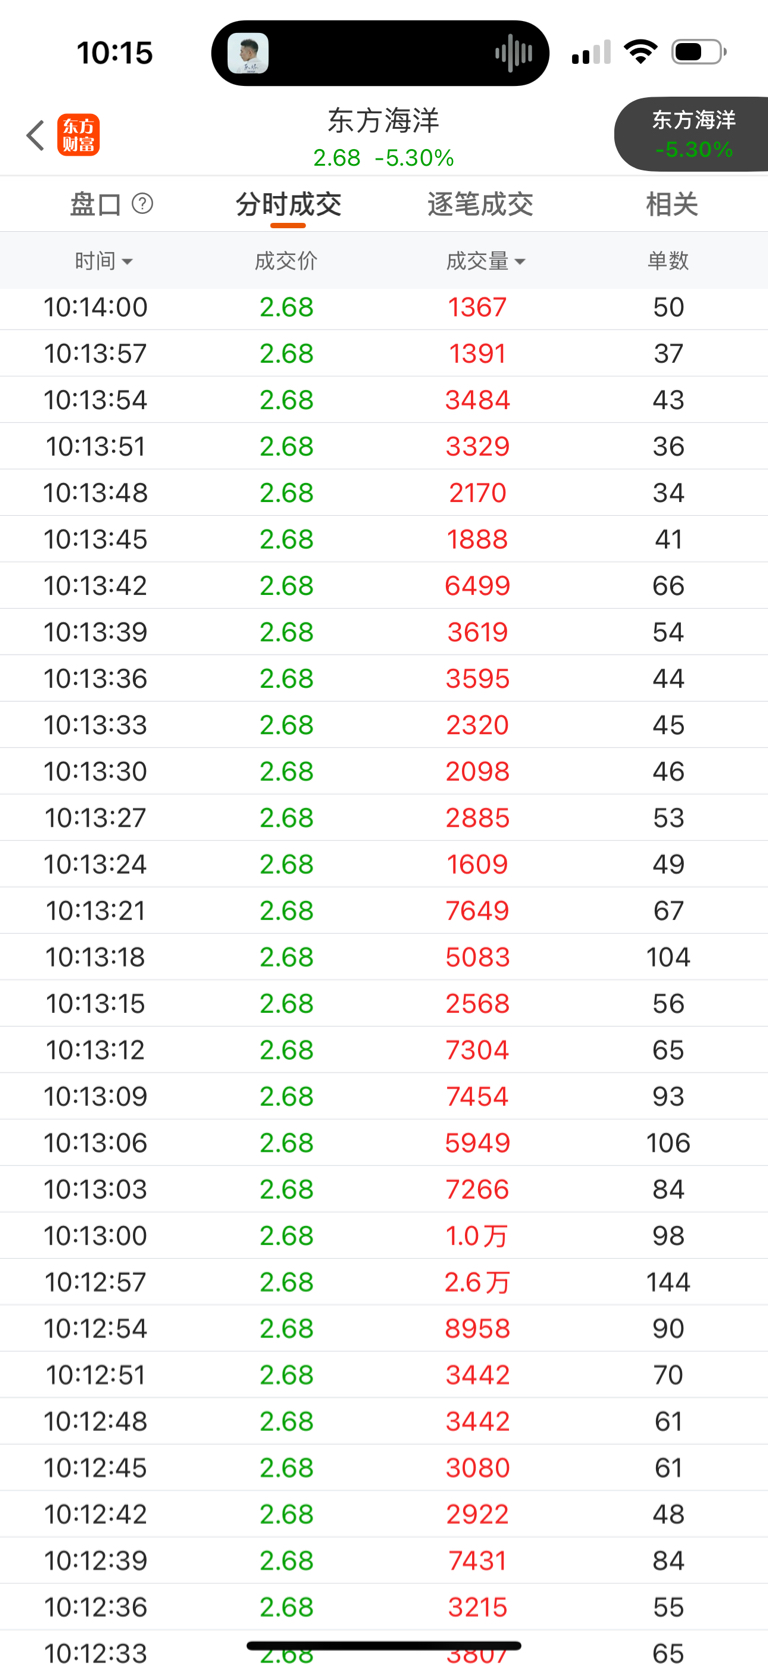Image resolution: width=768 pixels, height=1665 pixels.
Task: Tap the audio waveform icon in Dynamic Island
Action: 513,53
